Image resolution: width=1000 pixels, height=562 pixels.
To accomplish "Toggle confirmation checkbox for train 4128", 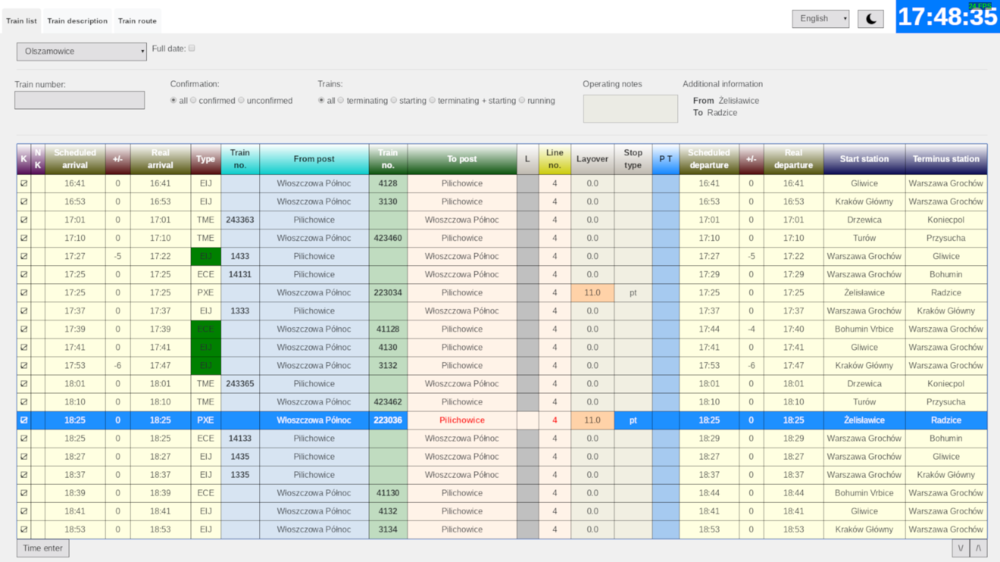I will (24, 183).
